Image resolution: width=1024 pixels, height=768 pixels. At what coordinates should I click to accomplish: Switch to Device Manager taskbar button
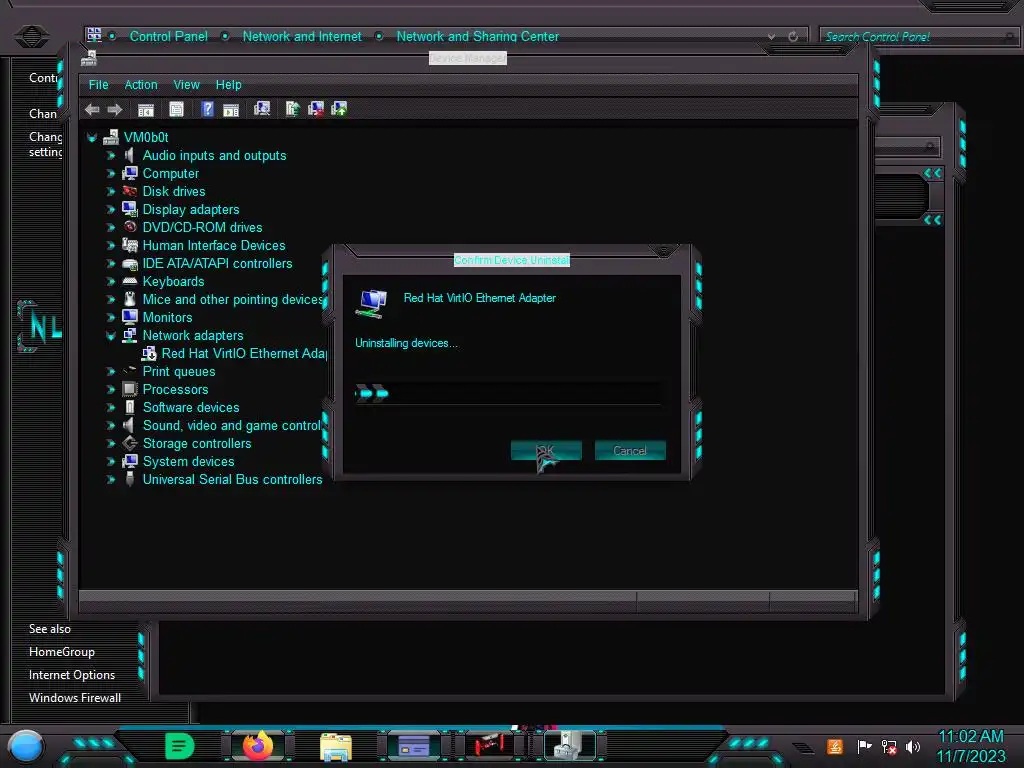[x=570, y=746]
